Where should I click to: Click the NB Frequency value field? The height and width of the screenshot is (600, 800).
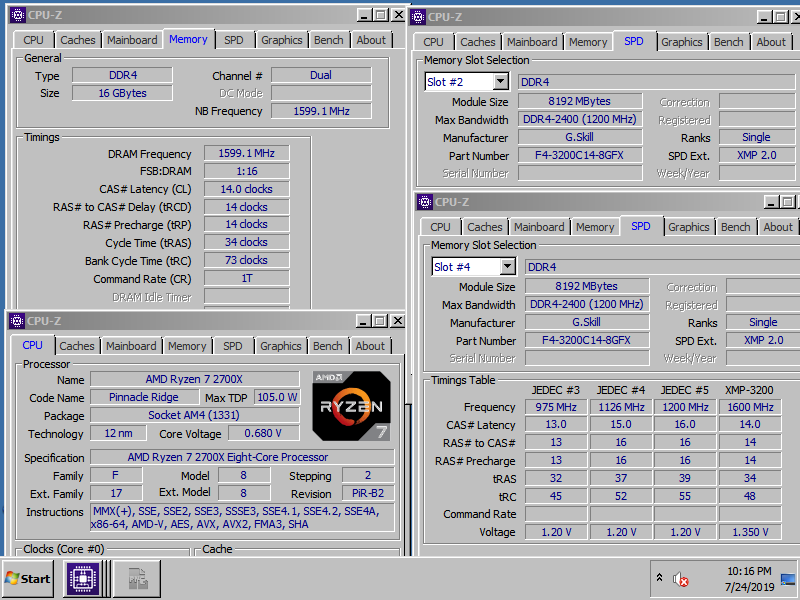tap(321, 111)
